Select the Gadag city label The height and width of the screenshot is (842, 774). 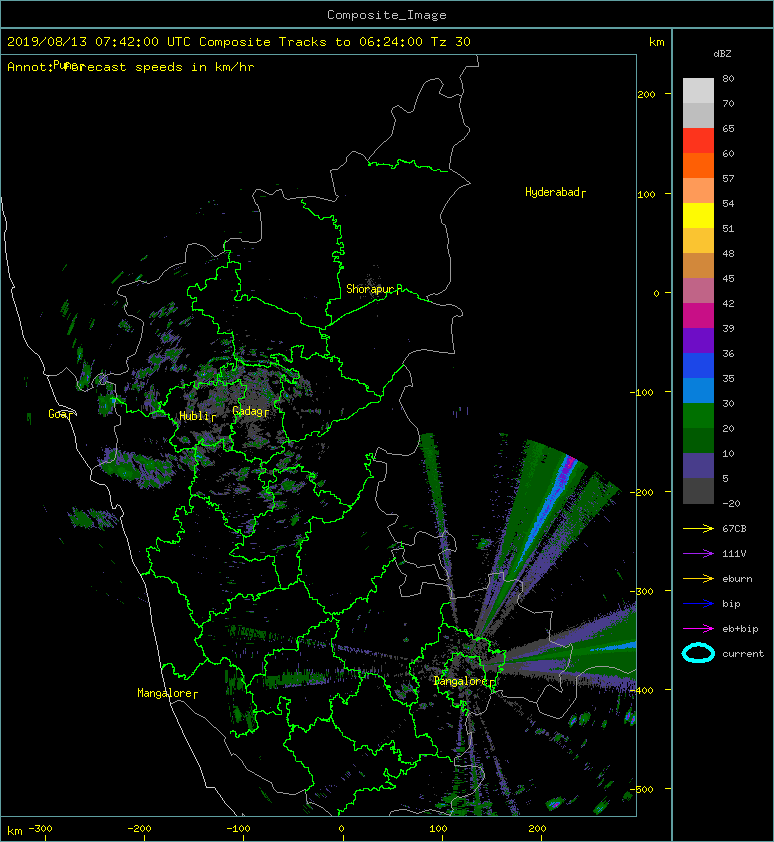(247, 411)
